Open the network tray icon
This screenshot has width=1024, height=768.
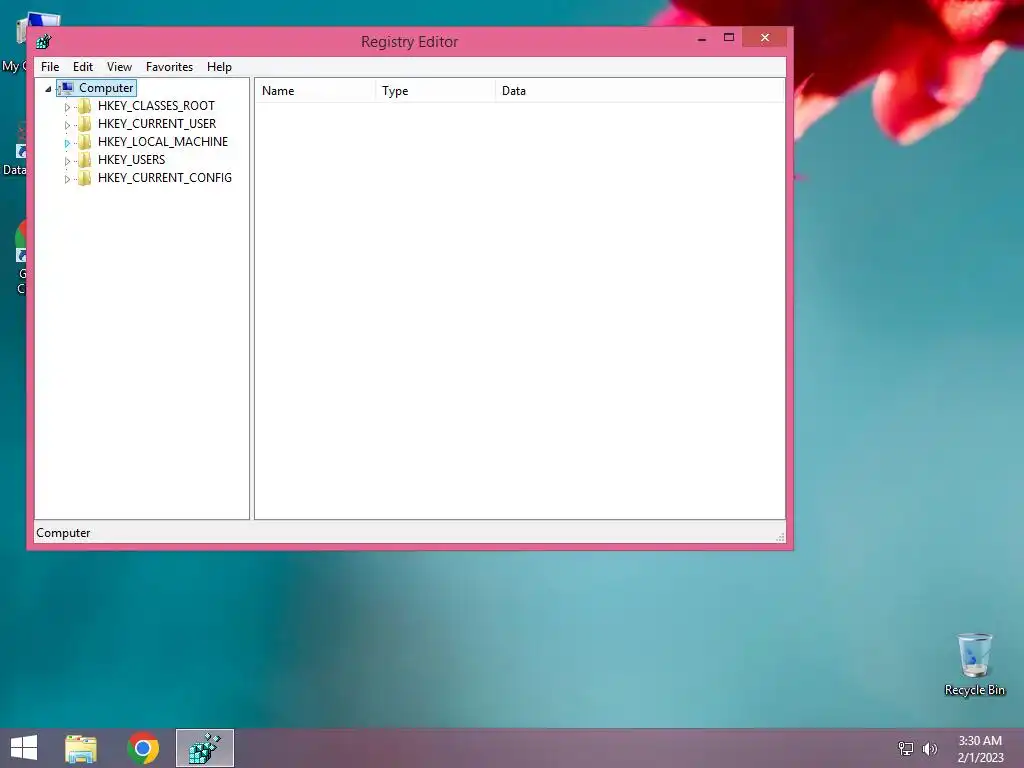tap(906, 748)
